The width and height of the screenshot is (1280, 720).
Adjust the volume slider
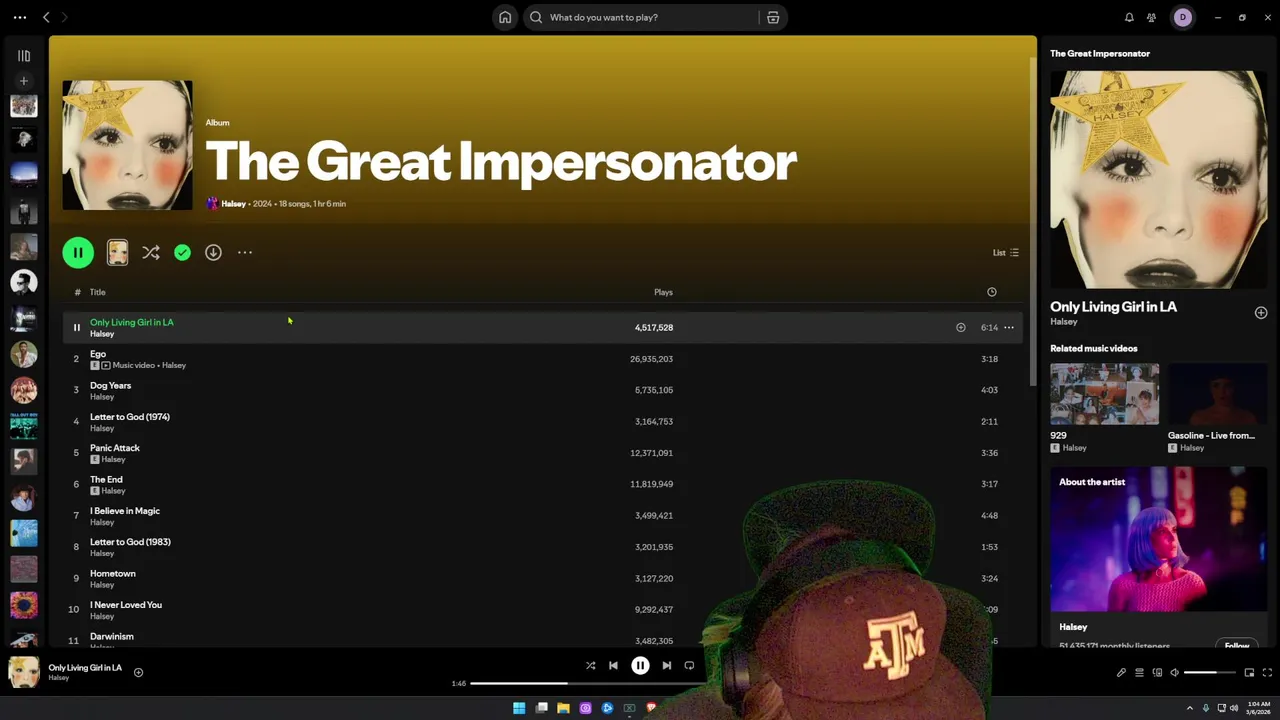pyautogui.click(x=1209, y=672)
